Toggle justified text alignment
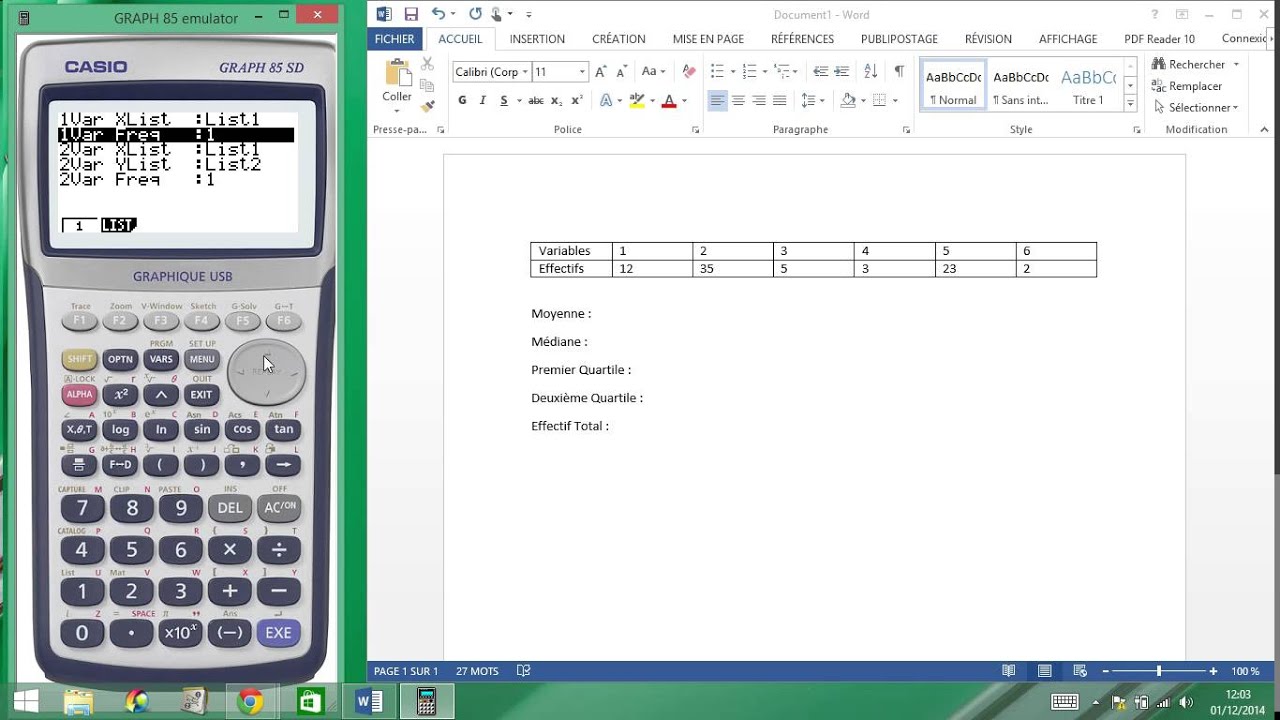This screenshot has height=720, width=1280. 780,100
